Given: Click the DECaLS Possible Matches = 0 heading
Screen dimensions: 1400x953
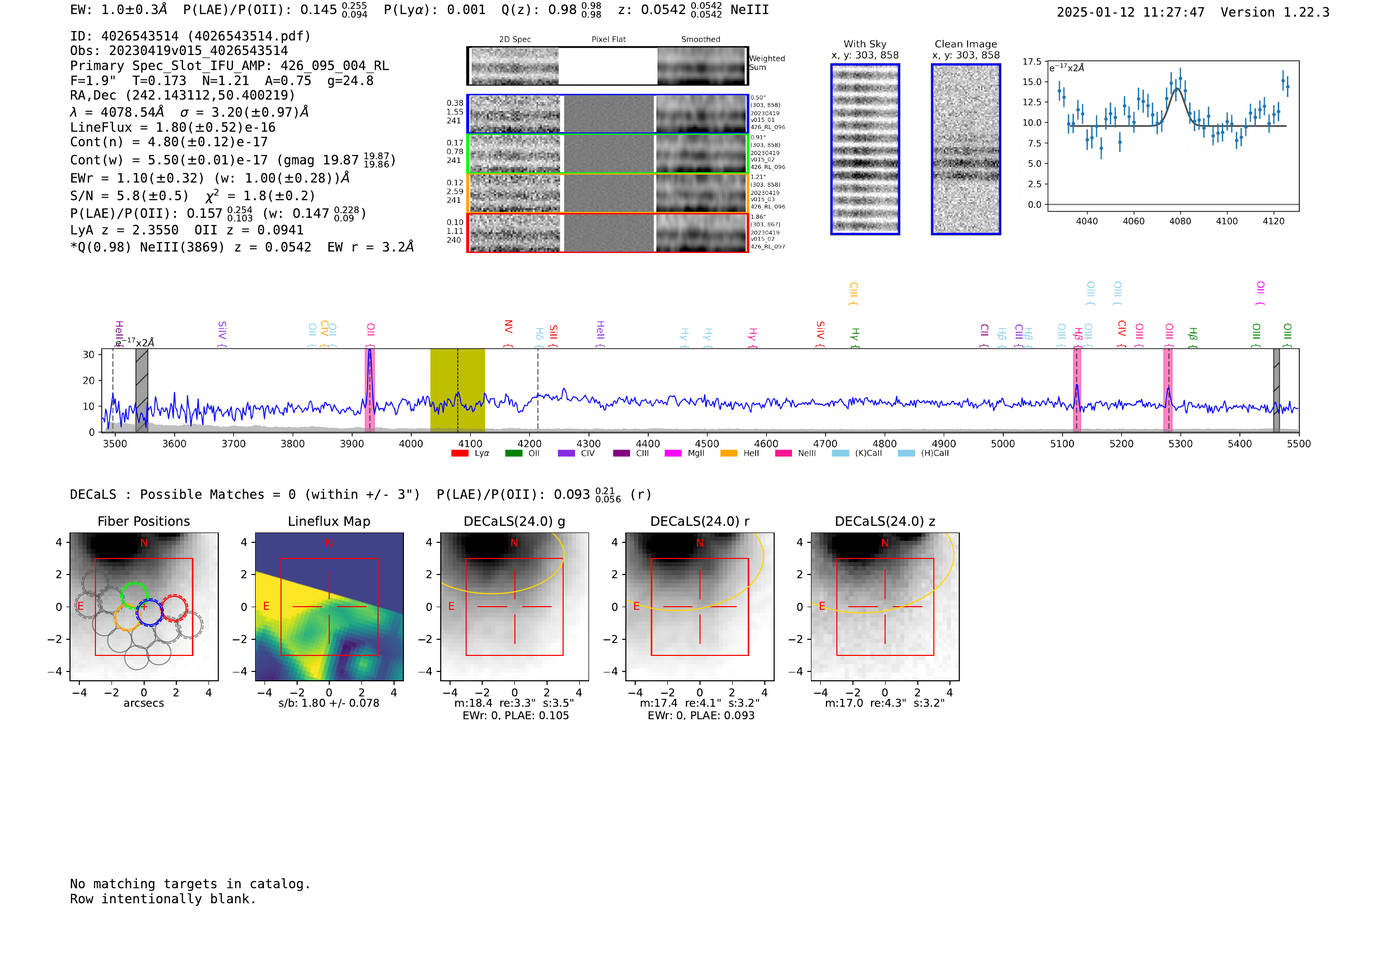Looking at the screenshot, I should point(245,494).
